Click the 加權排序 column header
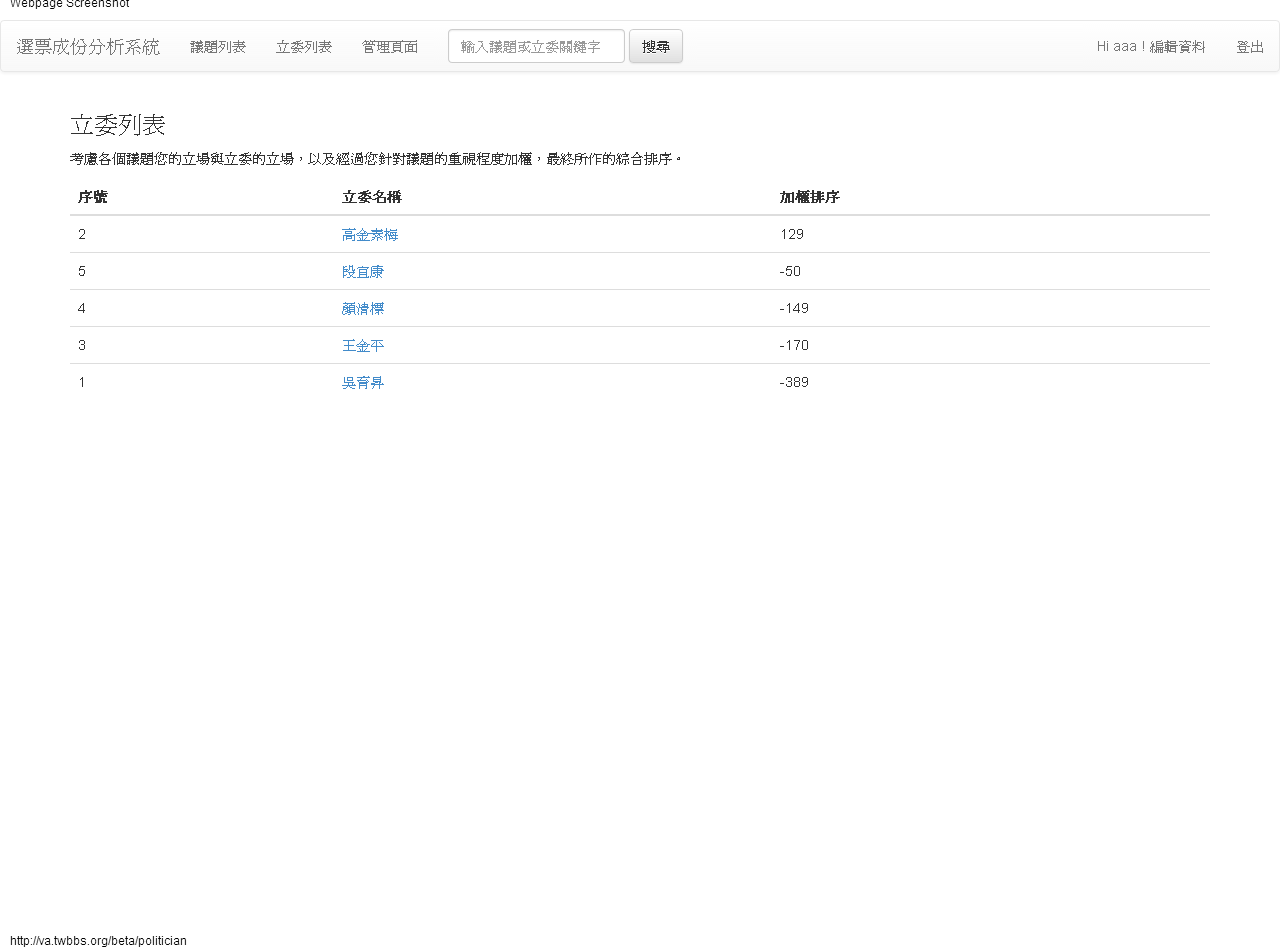The width and height of the screenshot is (1280, 948). click(810, 197)
